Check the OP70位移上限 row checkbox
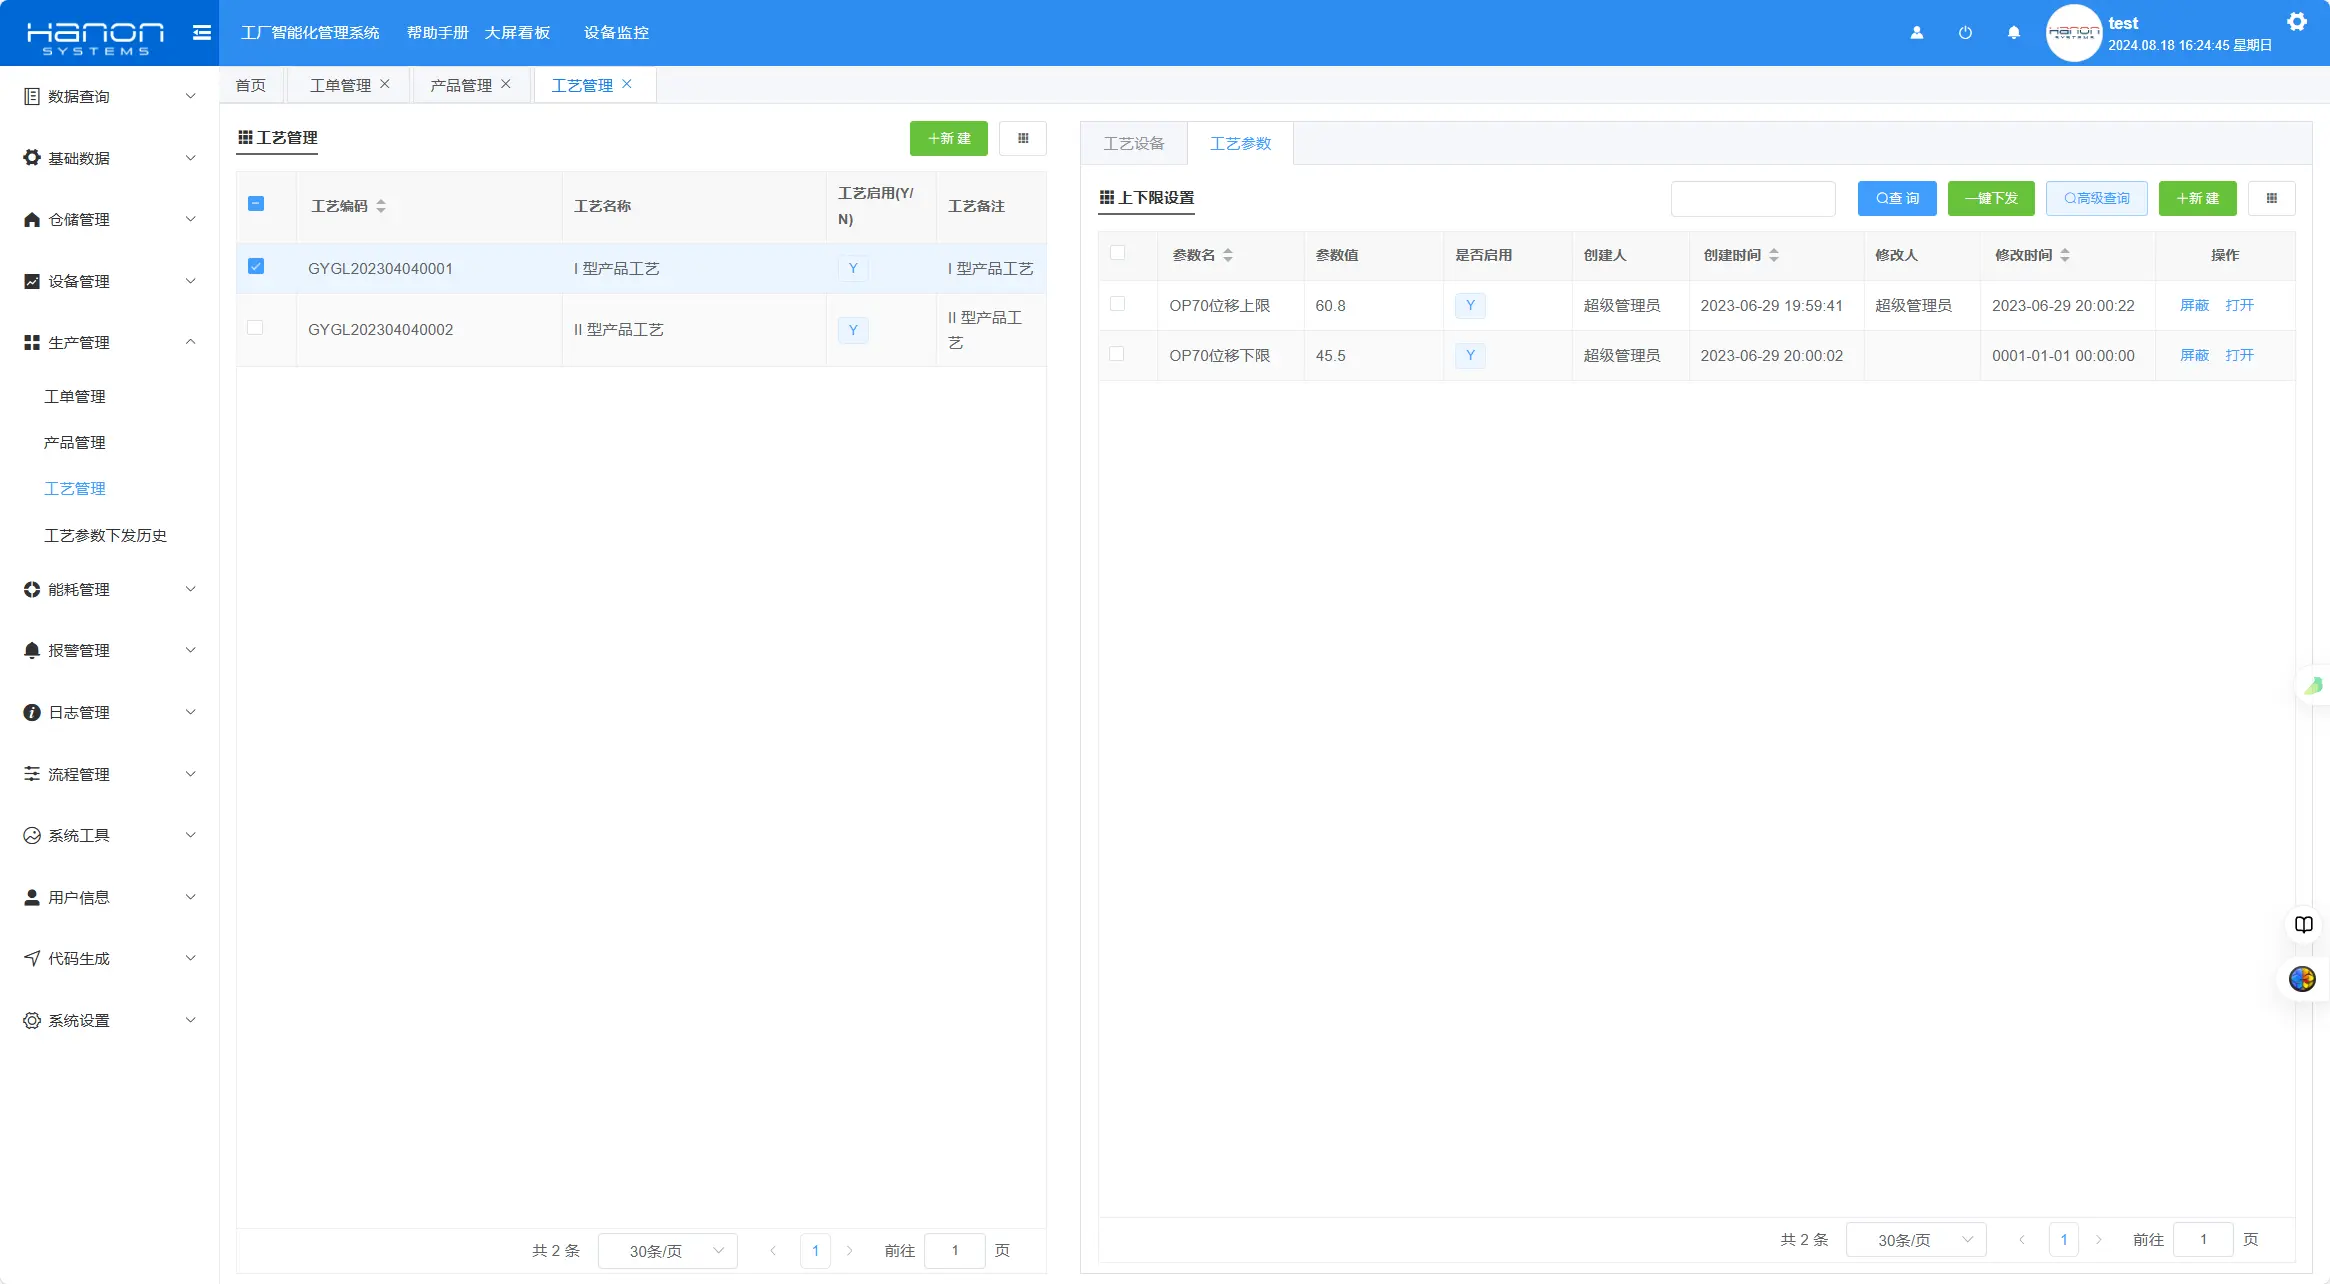The width and height of the screenshot is (2330, 1284). (x=1117, y=304)
